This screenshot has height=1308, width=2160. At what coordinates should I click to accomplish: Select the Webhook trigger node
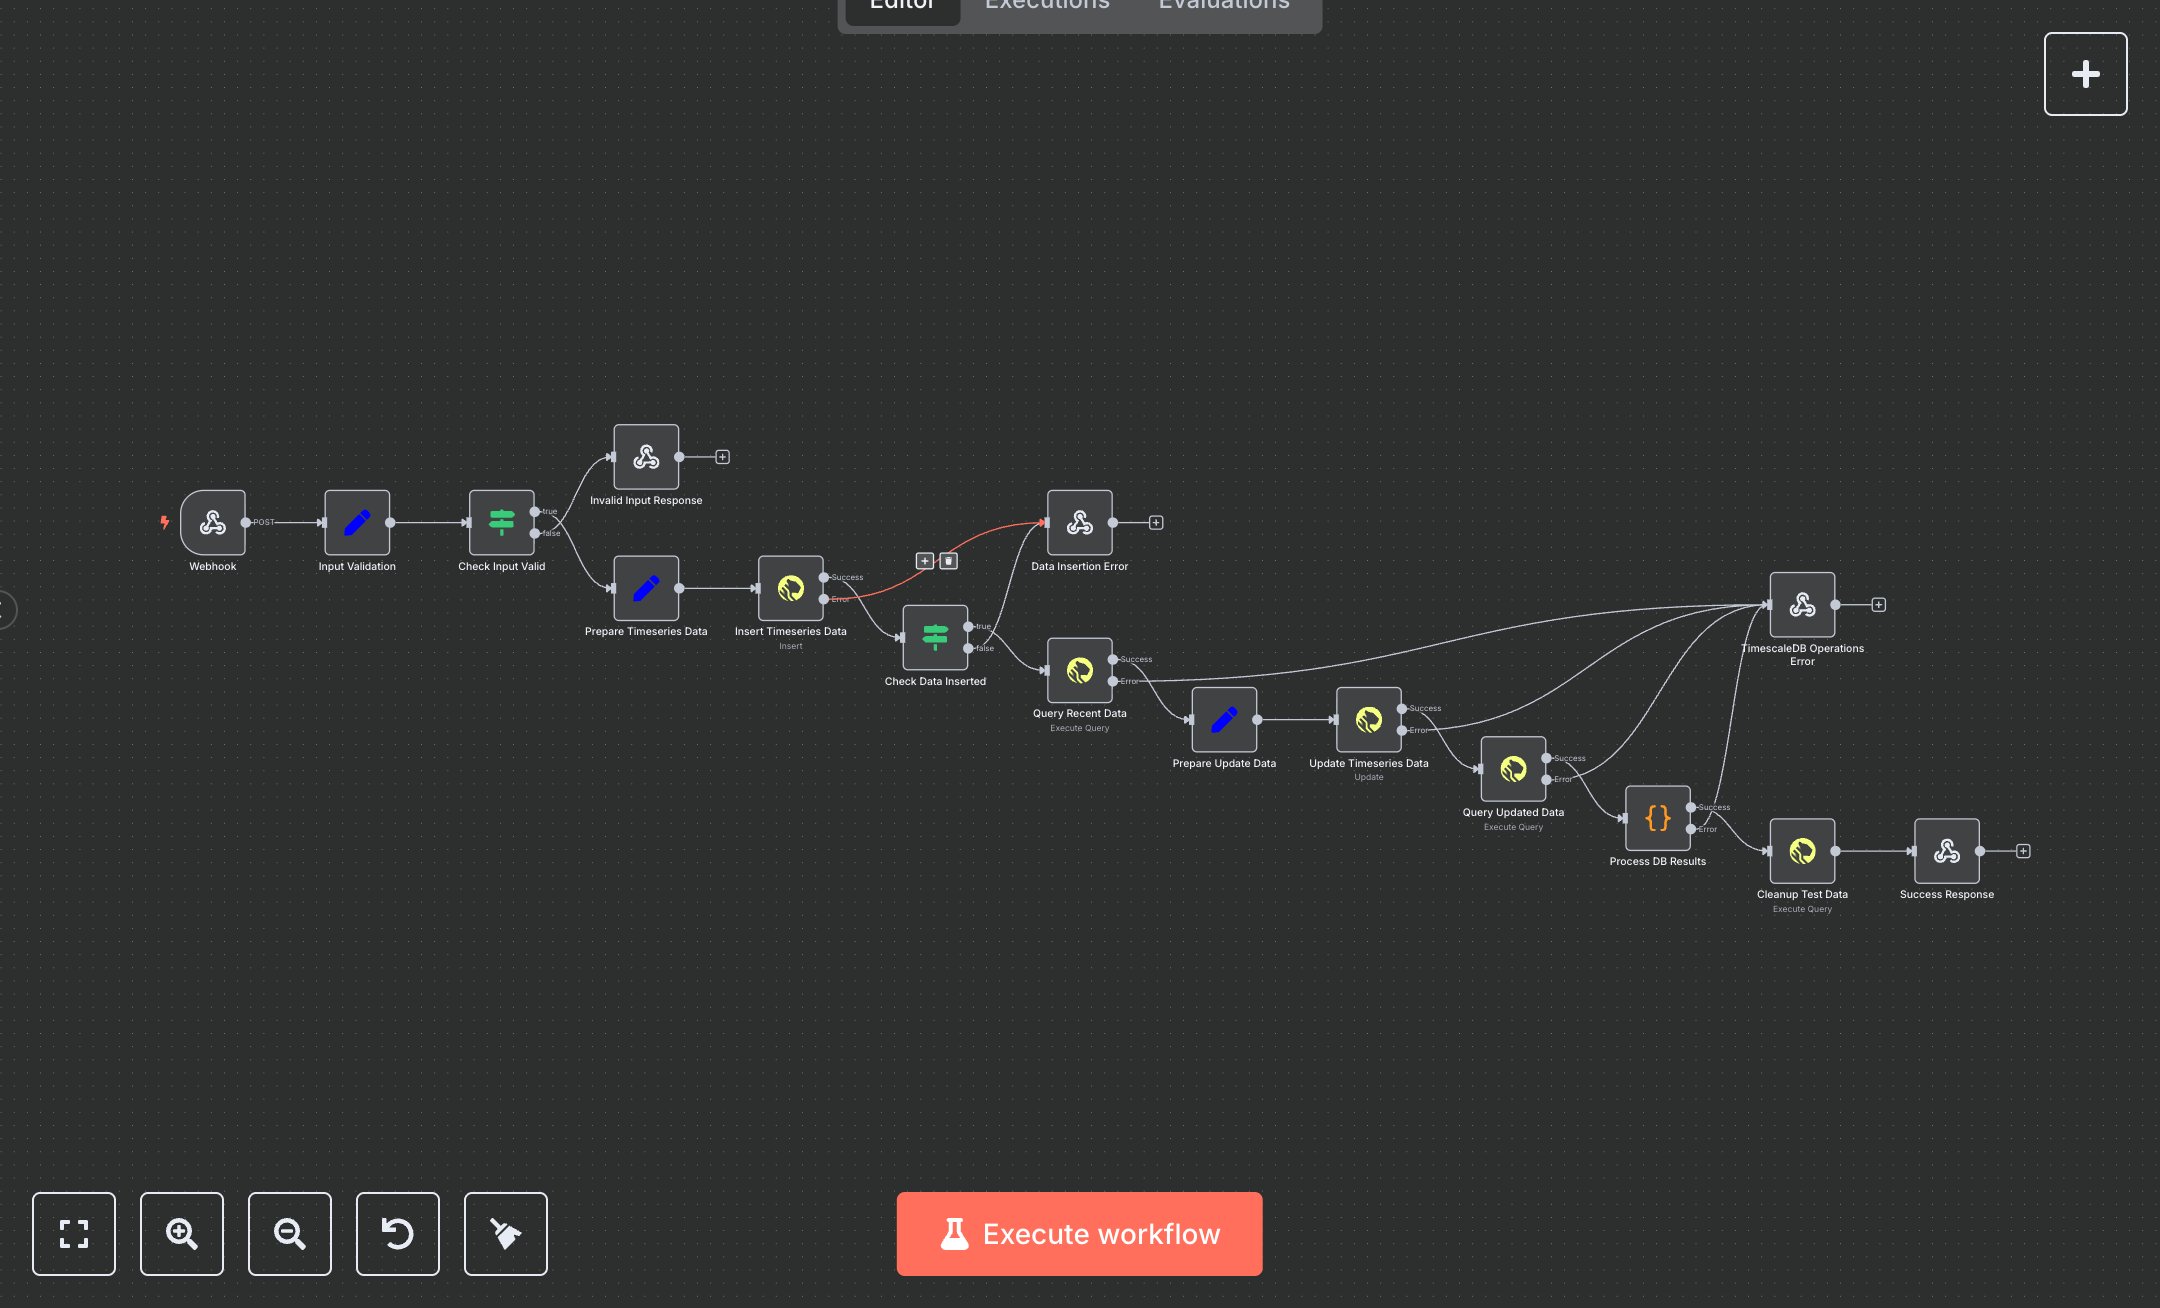tap(213, 522)
